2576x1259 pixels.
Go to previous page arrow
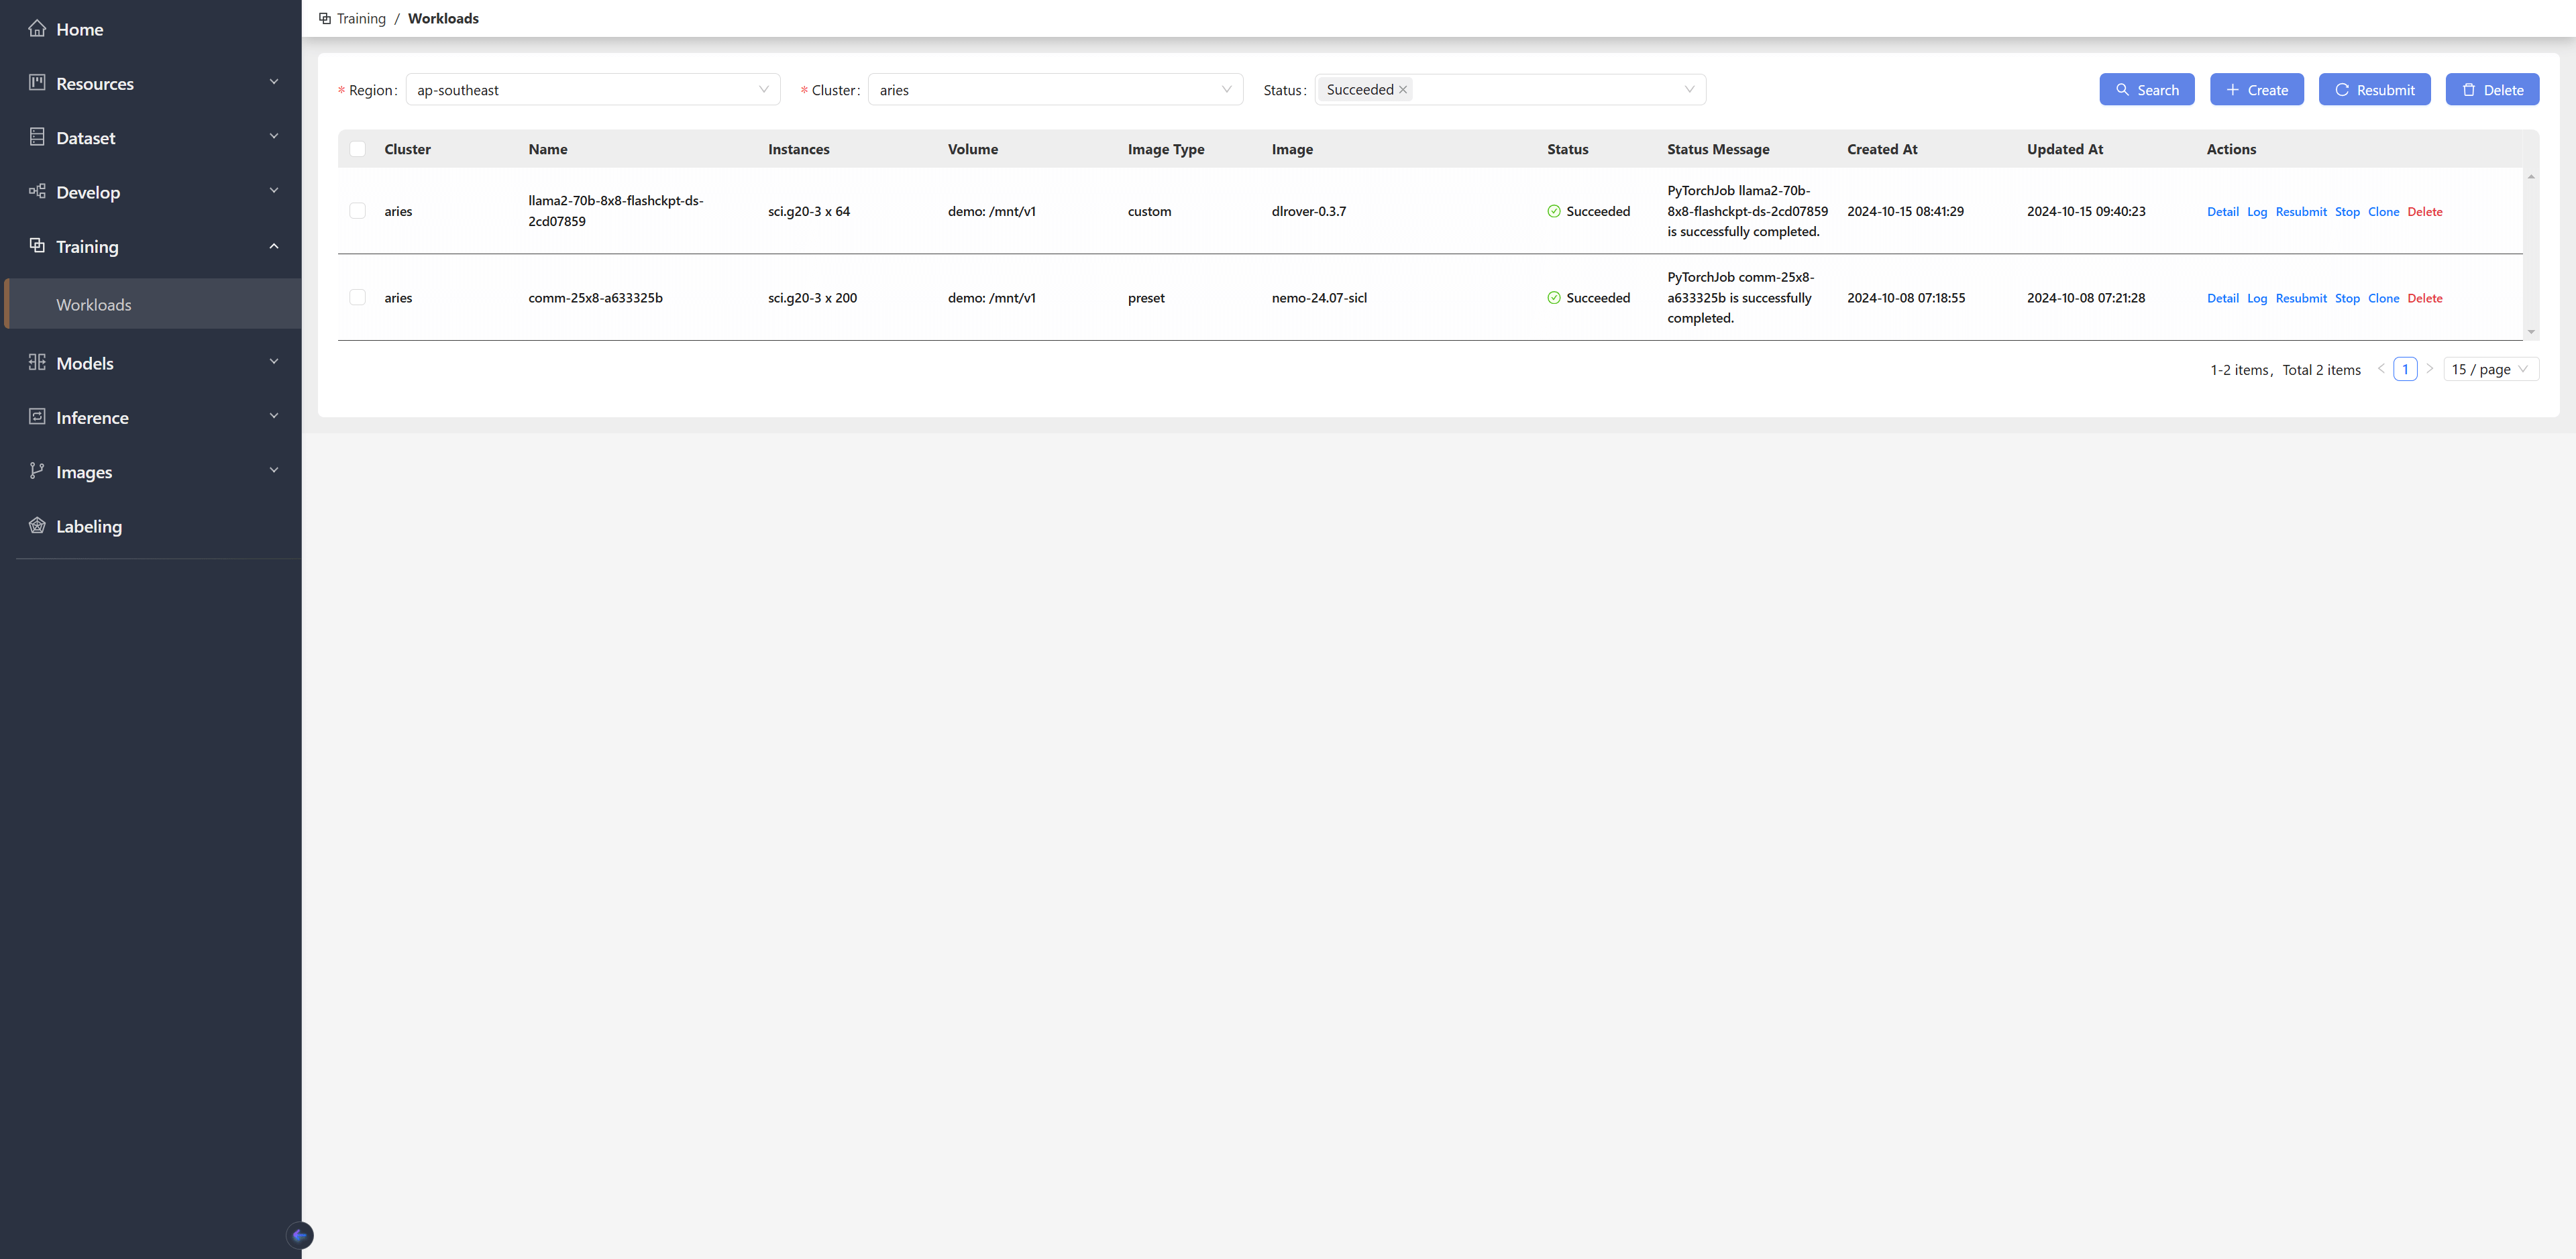(2381, 369)
